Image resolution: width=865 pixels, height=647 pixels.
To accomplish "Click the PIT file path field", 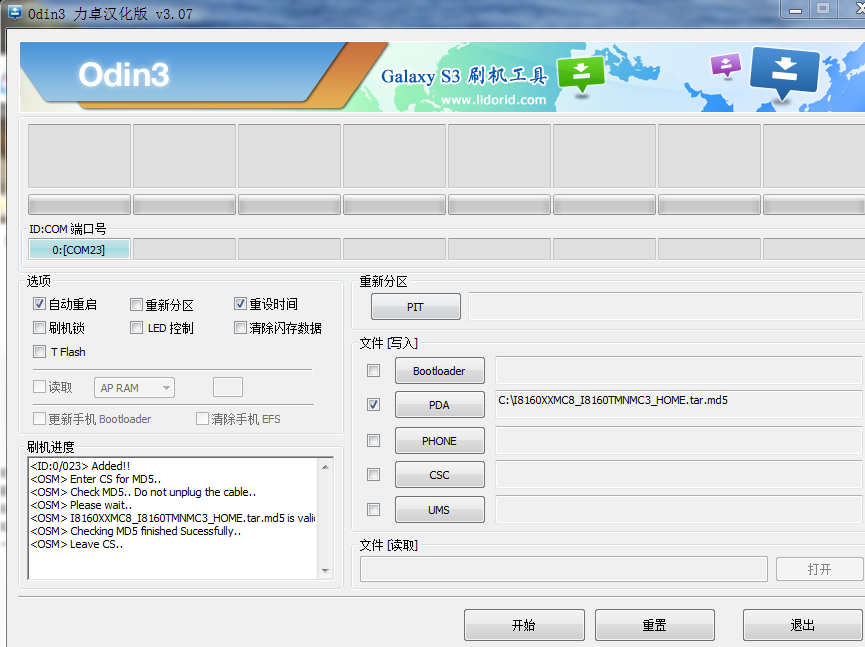I will [x=665, y=306].
